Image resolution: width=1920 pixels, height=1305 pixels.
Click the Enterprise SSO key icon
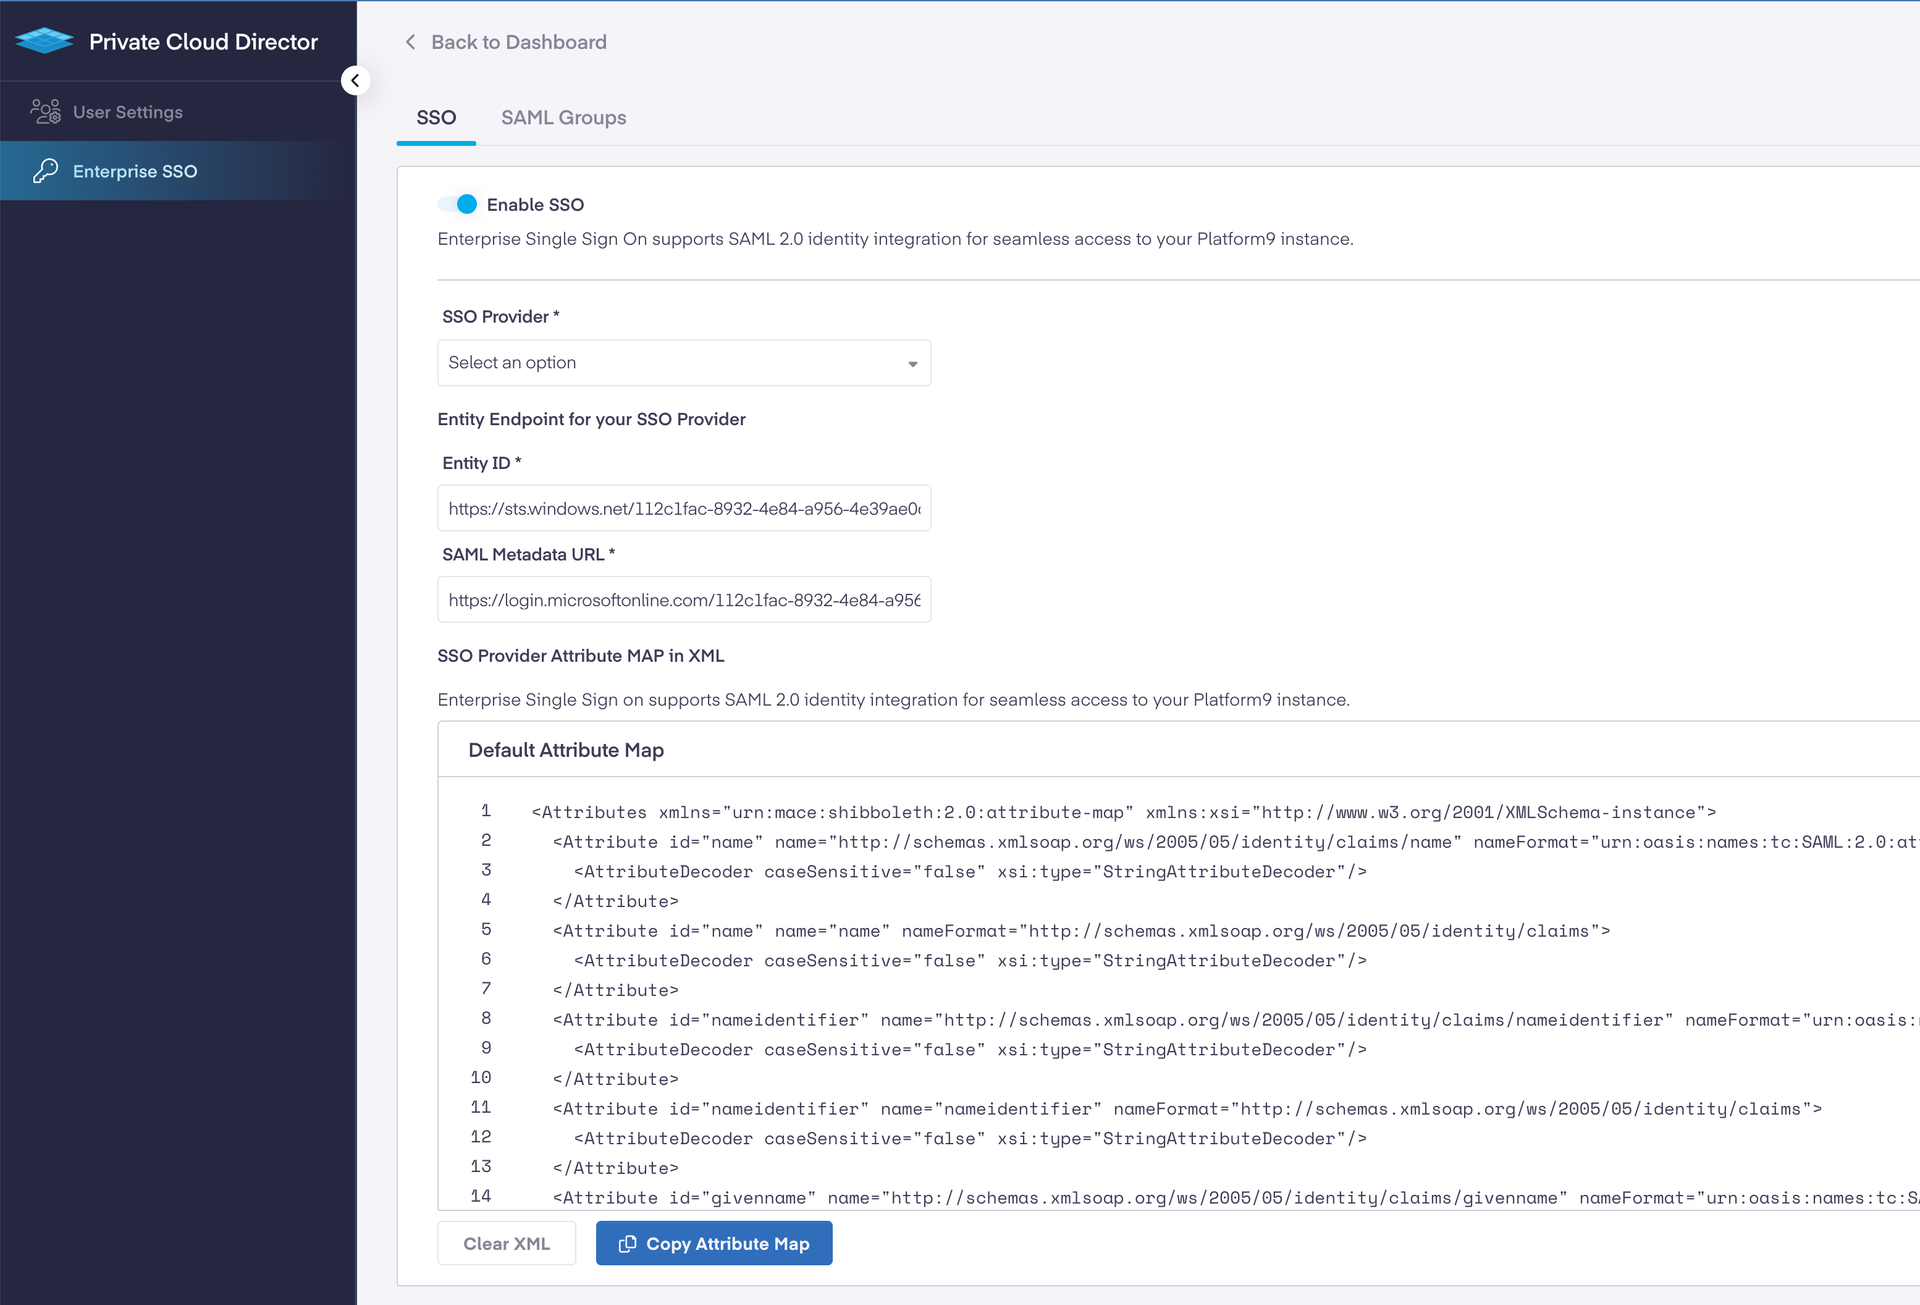point(45,171)
